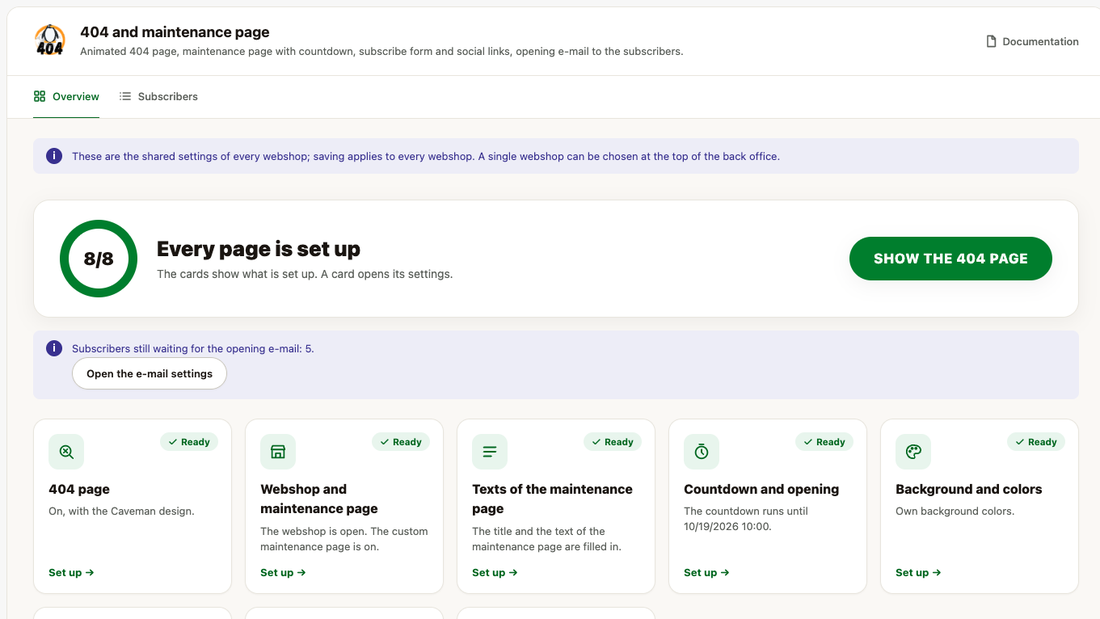Click Set up on Background and colors card
This screenshot has height=619, width=1100.
click(918, 573)
